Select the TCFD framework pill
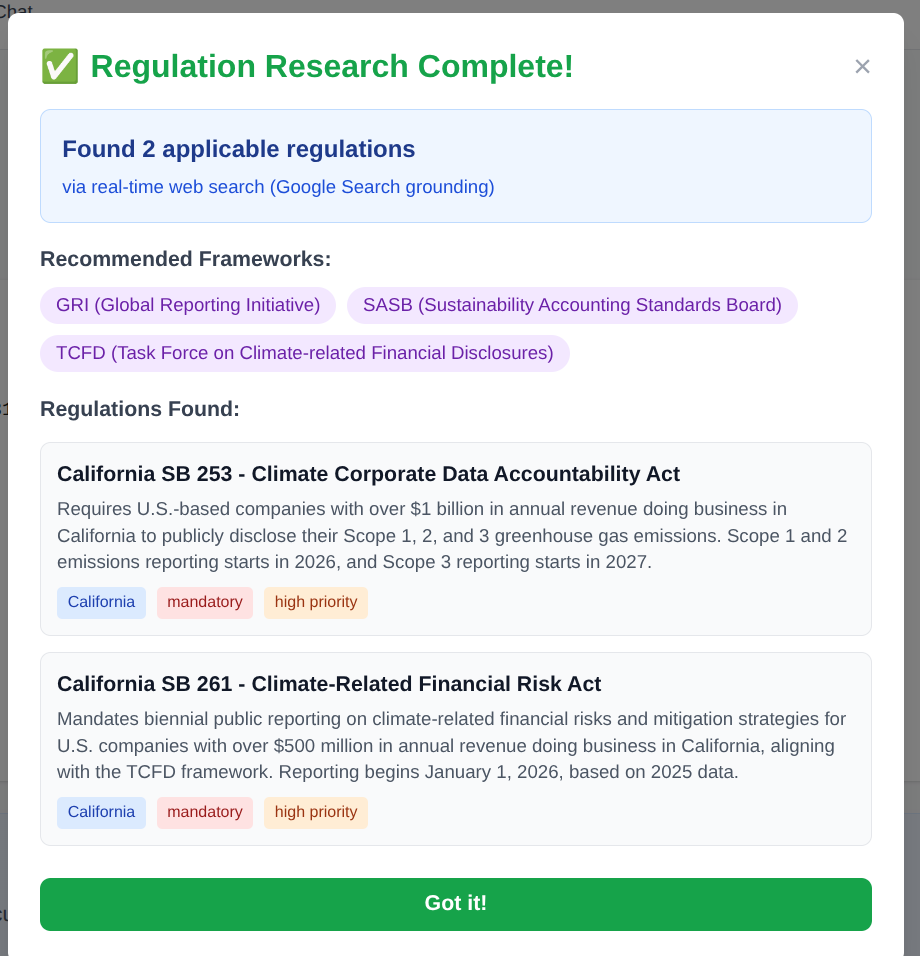Image resolution: width=920 pixels, height=956 pixels. click(304, 353)
